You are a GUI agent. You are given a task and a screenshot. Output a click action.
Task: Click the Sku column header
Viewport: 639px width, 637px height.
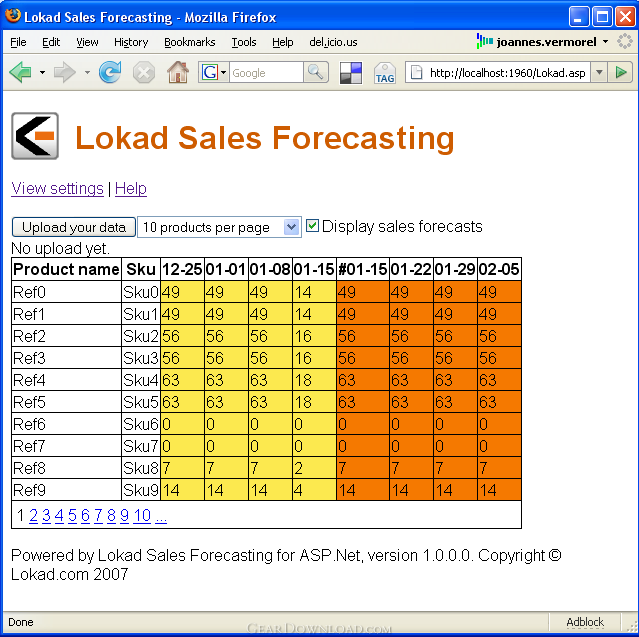pyautogui.click(x=141, y=269)
